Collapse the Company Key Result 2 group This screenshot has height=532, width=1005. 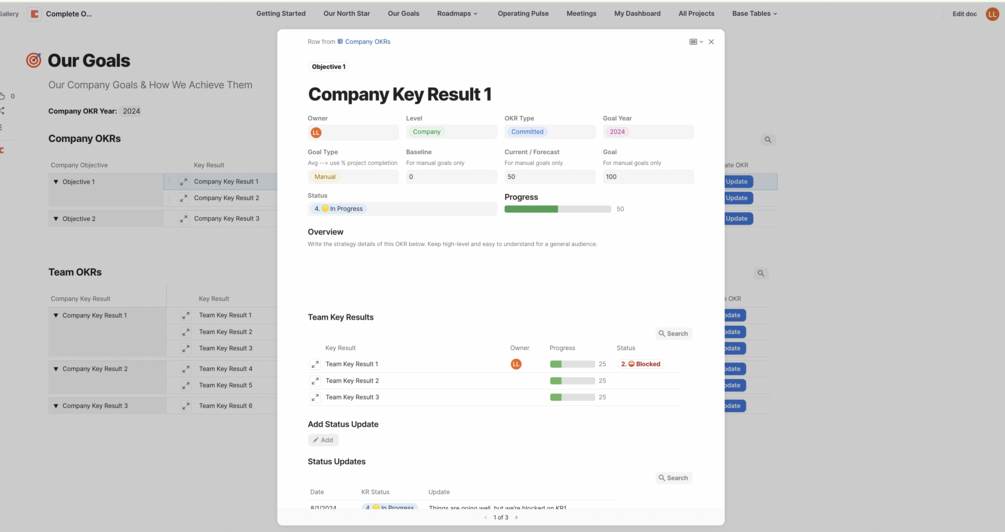click(x=56, y=369)
